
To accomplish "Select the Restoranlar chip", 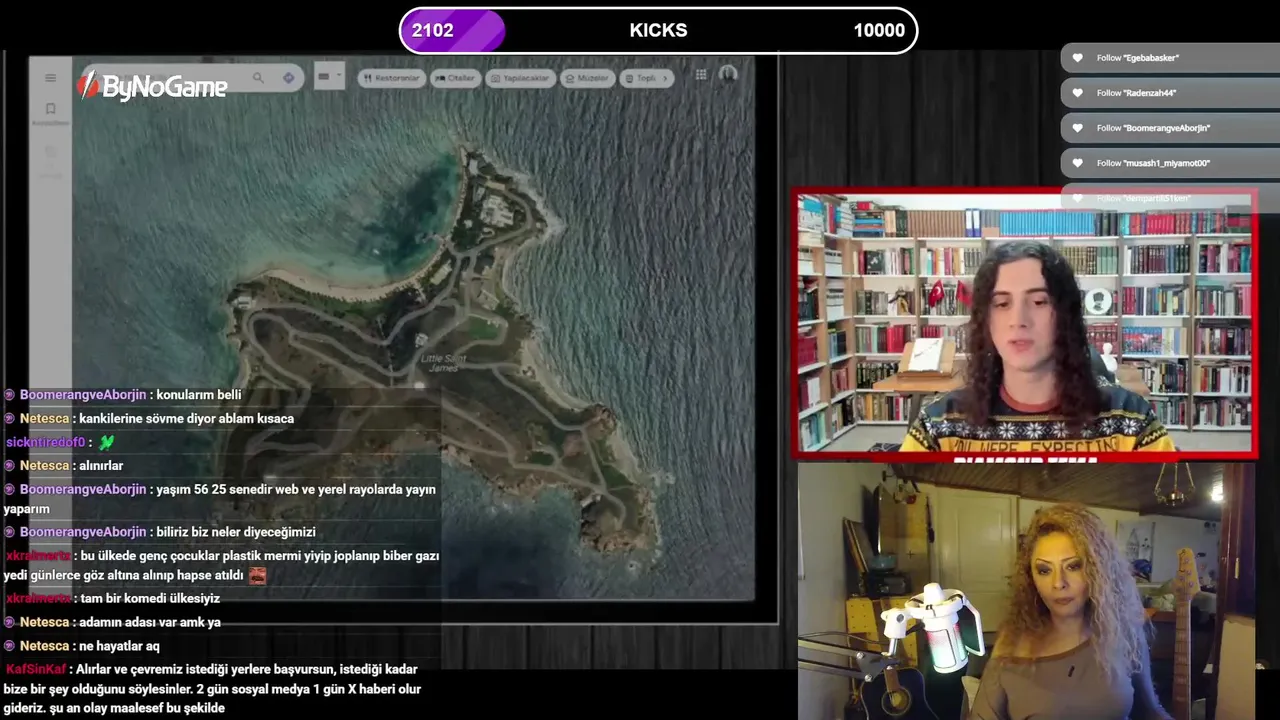I will (x=391, y=78).
